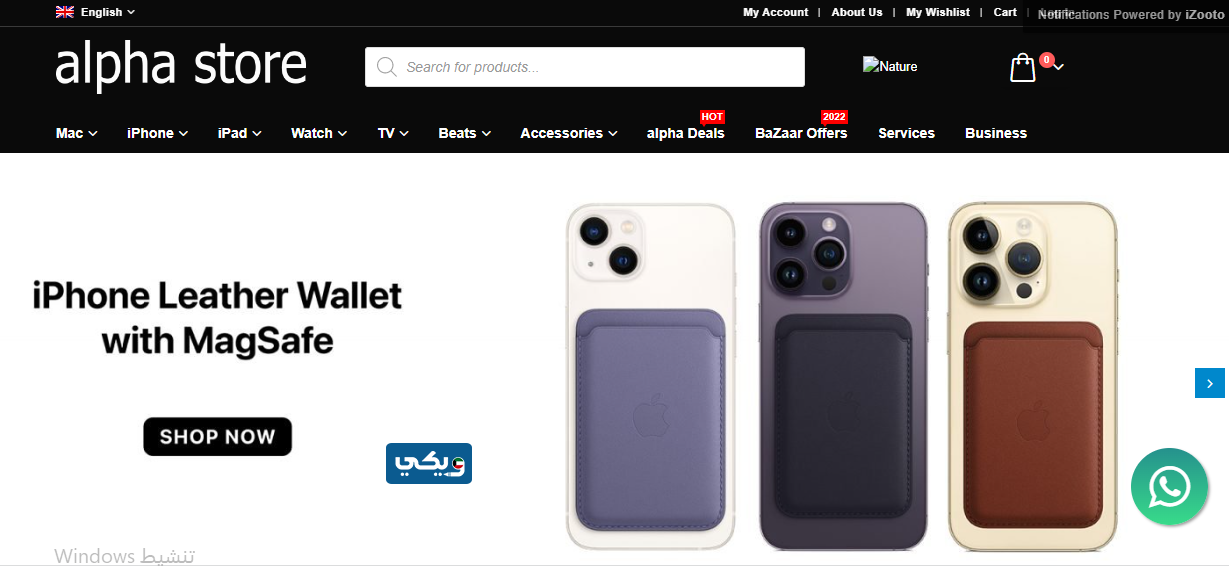
Task: Click the UK flag language icon
Action: coord(65,12)
